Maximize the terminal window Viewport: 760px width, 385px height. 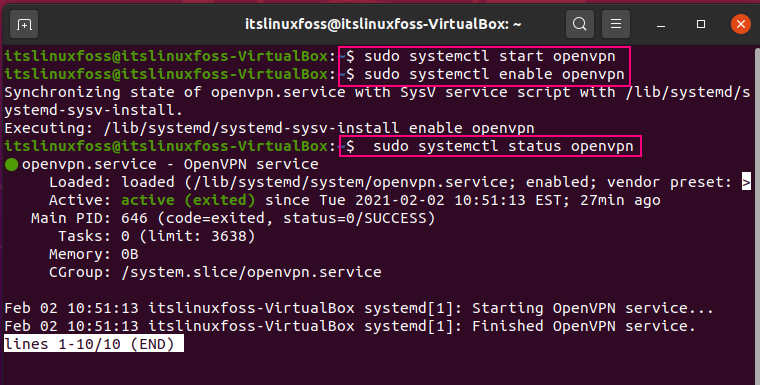coord(700,24)
